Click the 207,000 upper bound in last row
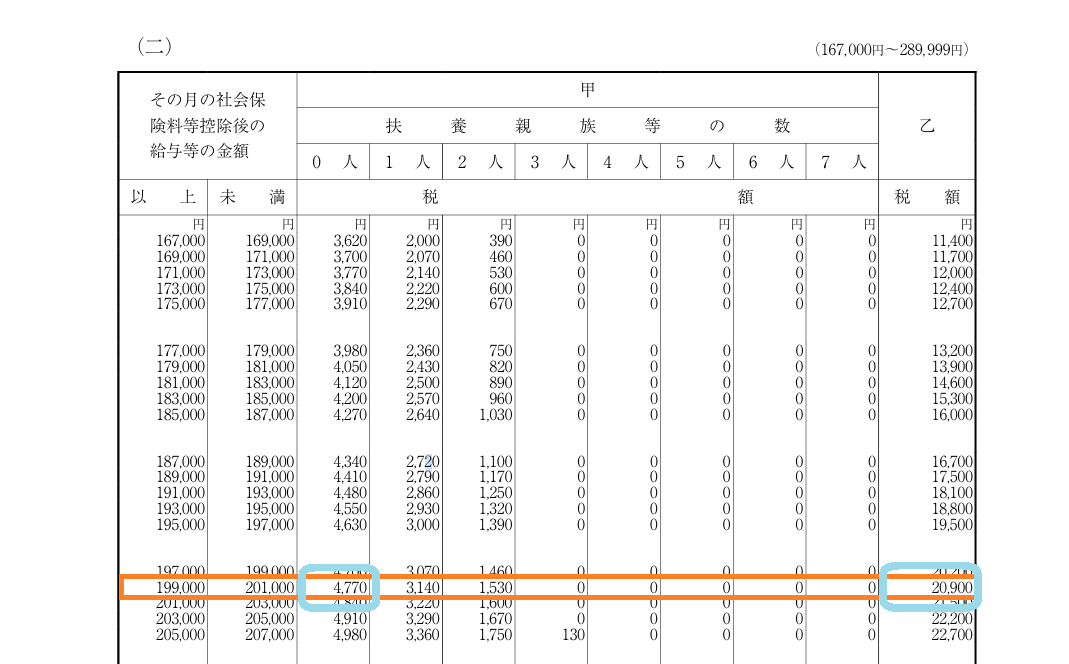The width and height of the screenshot is (1069, 664). point(270,635)
